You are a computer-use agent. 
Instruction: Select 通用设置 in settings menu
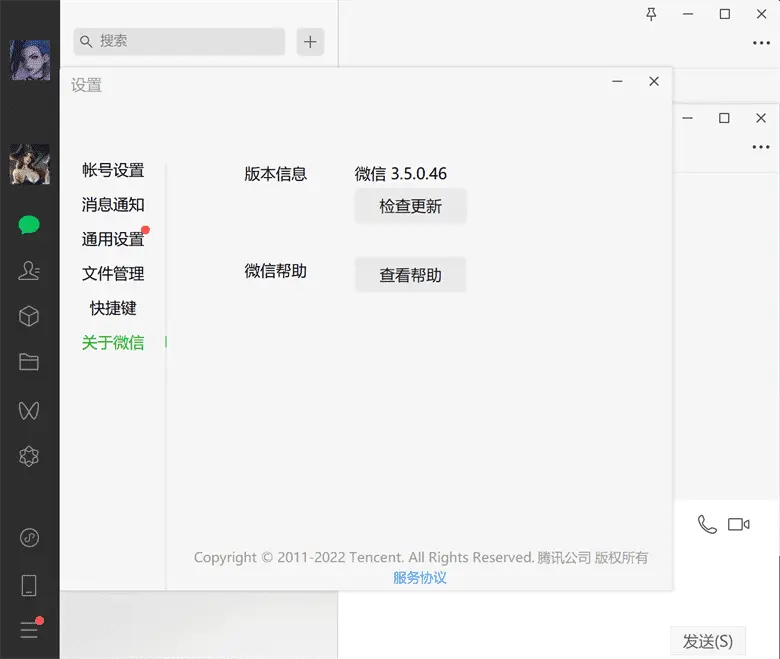[113, 239]
